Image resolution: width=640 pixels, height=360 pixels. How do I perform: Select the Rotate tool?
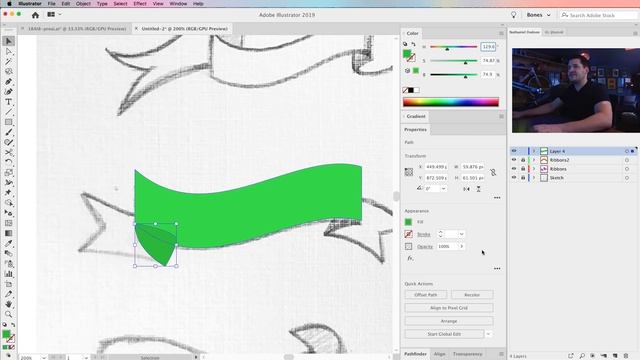[9, 162]
